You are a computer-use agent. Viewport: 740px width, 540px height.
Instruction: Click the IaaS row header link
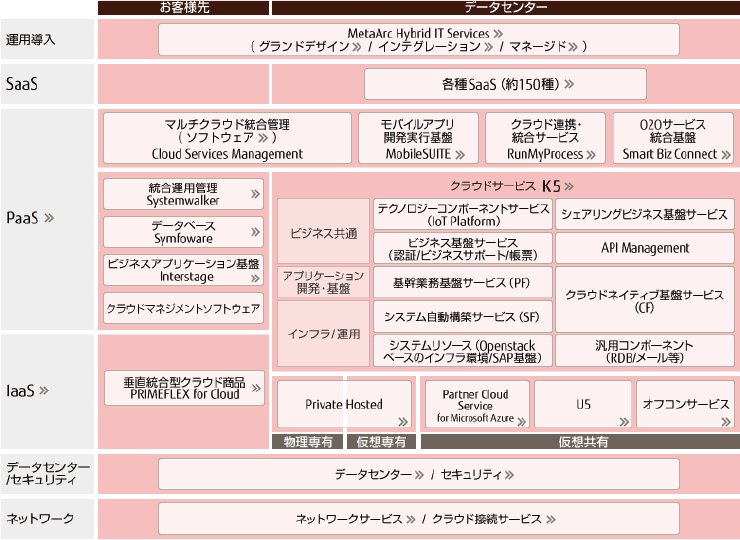click(x=27, y=390)
